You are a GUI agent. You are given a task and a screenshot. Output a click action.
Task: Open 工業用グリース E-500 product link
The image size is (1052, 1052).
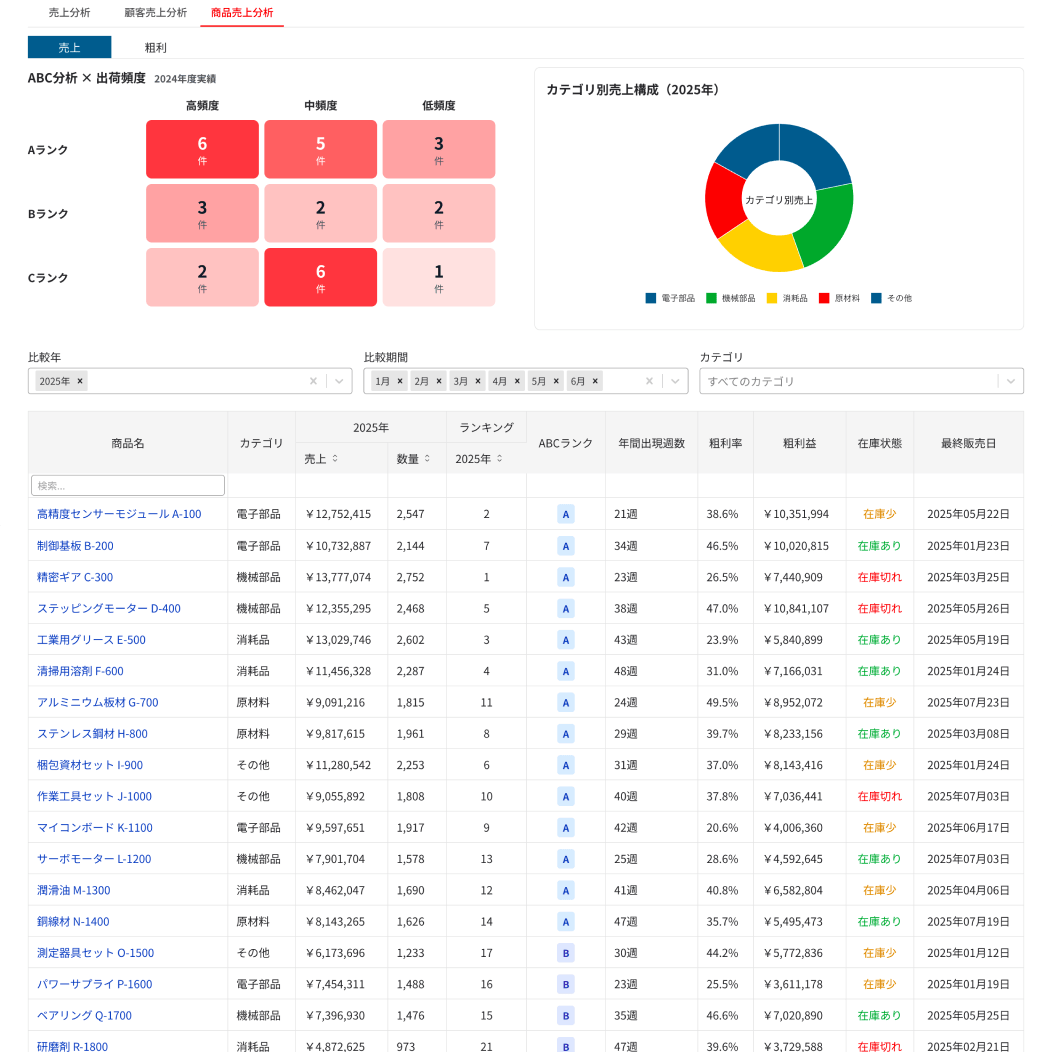91,639
